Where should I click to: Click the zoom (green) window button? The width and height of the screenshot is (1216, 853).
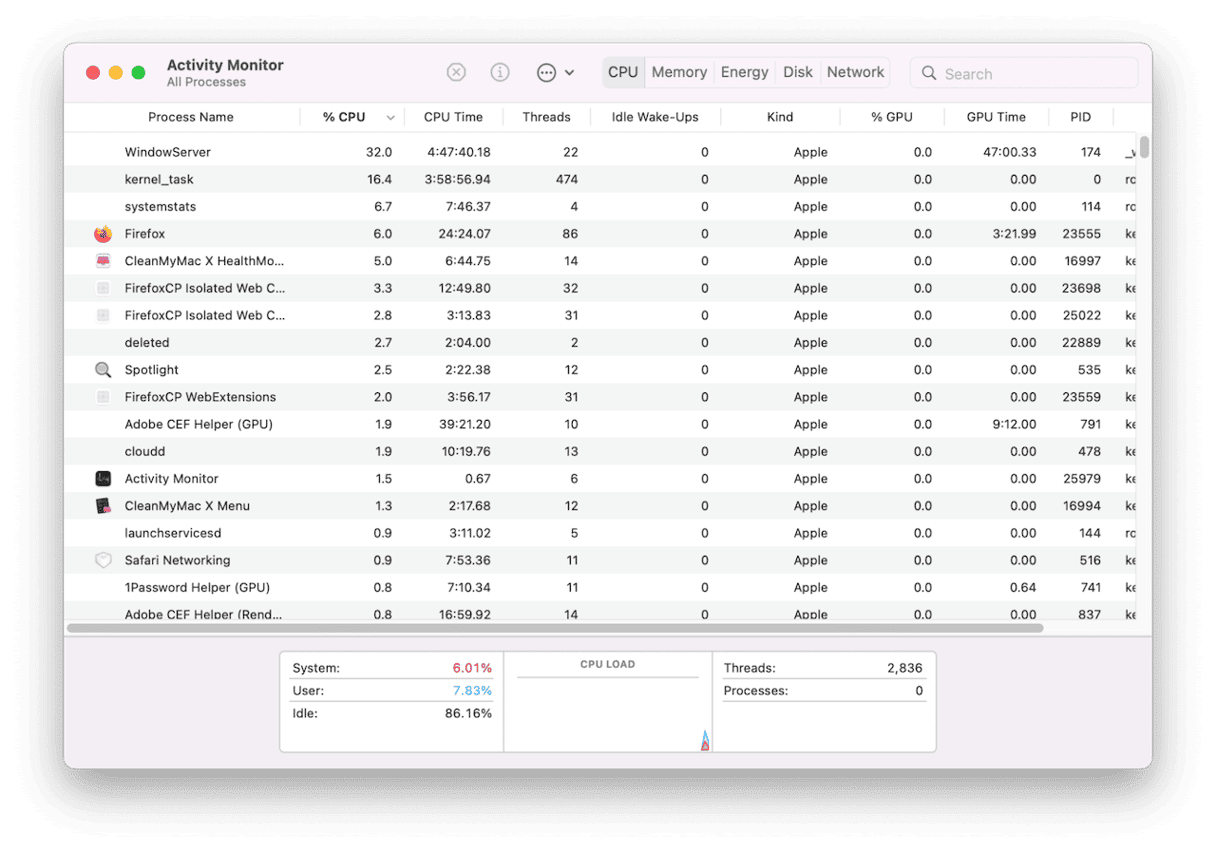coord(139,72)
